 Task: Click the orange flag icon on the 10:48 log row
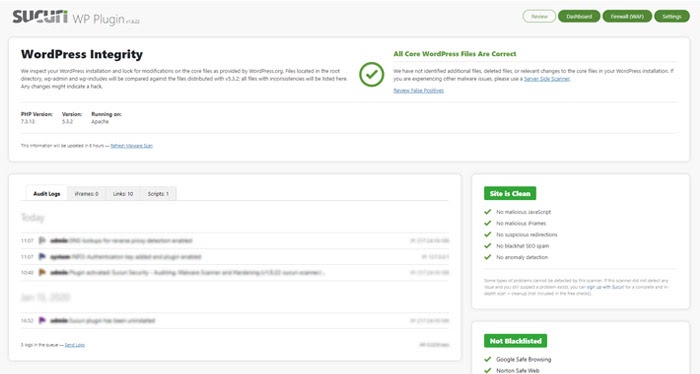[x=42, y=272]
